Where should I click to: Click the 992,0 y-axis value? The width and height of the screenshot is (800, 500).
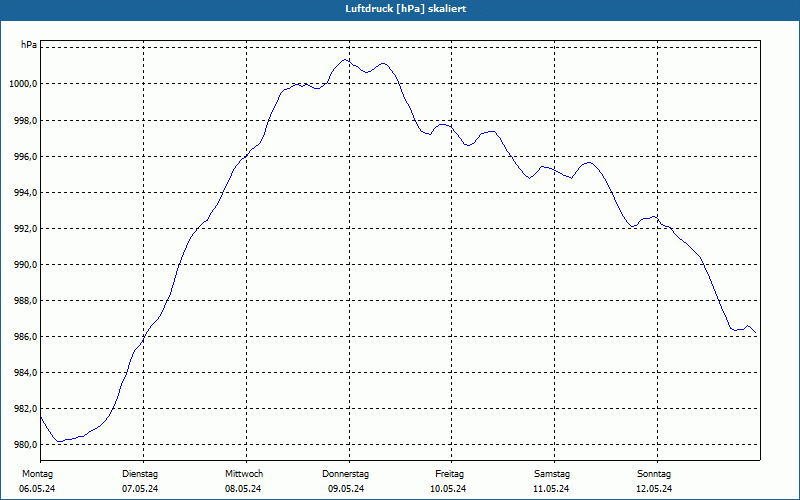point(25,229)
